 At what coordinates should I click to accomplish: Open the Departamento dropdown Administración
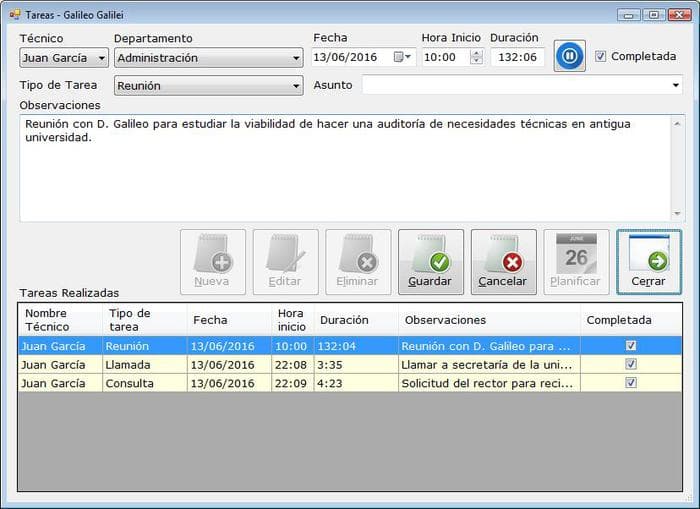208,58
